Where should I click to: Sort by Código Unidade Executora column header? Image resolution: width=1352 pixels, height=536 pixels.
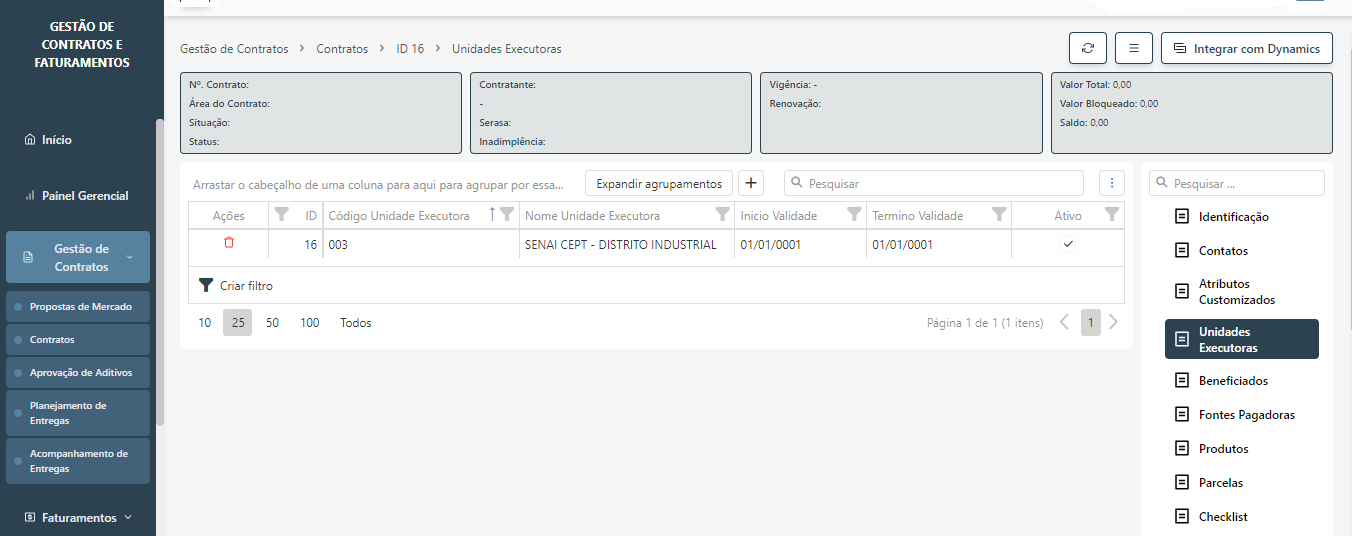399,216
